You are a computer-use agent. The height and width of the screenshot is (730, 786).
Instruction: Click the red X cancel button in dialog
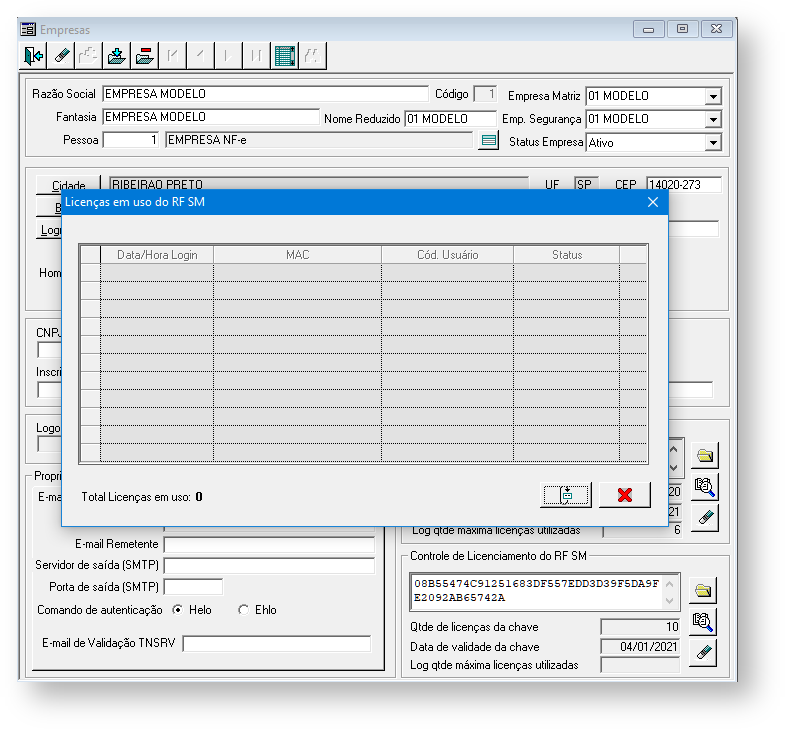(x=625, y=495)
